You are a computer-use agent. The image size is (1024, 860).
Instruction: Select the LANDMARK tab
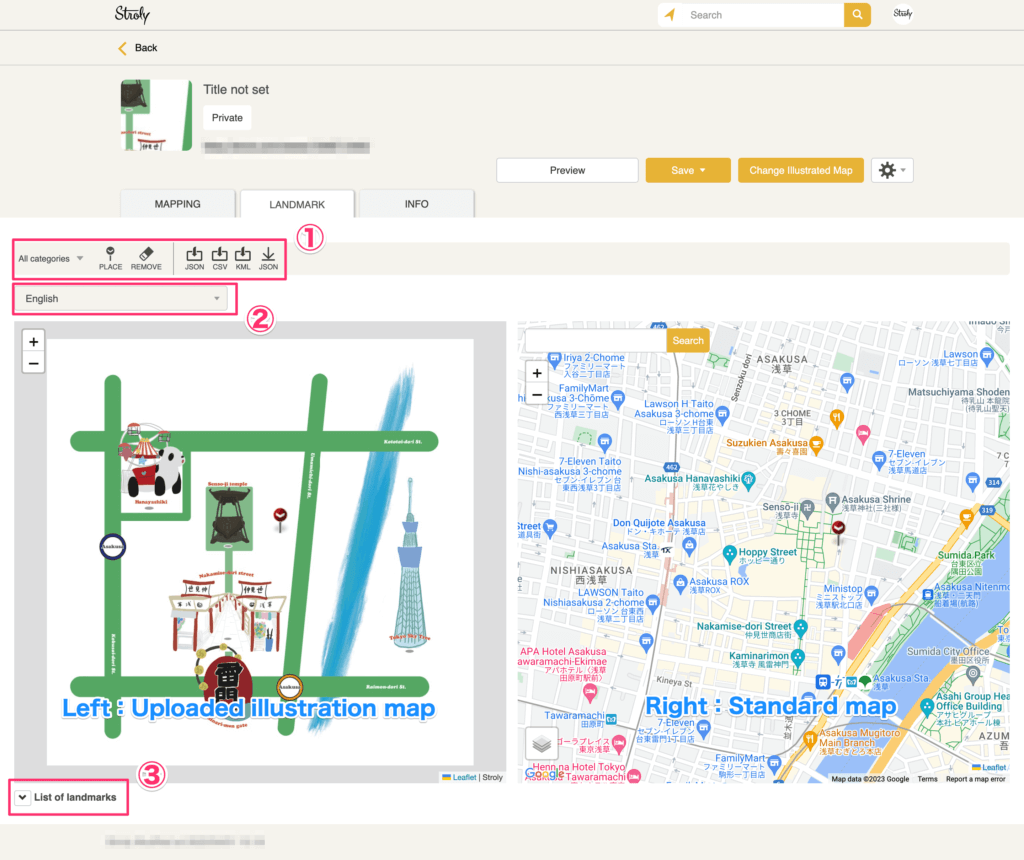coord(297,204)
